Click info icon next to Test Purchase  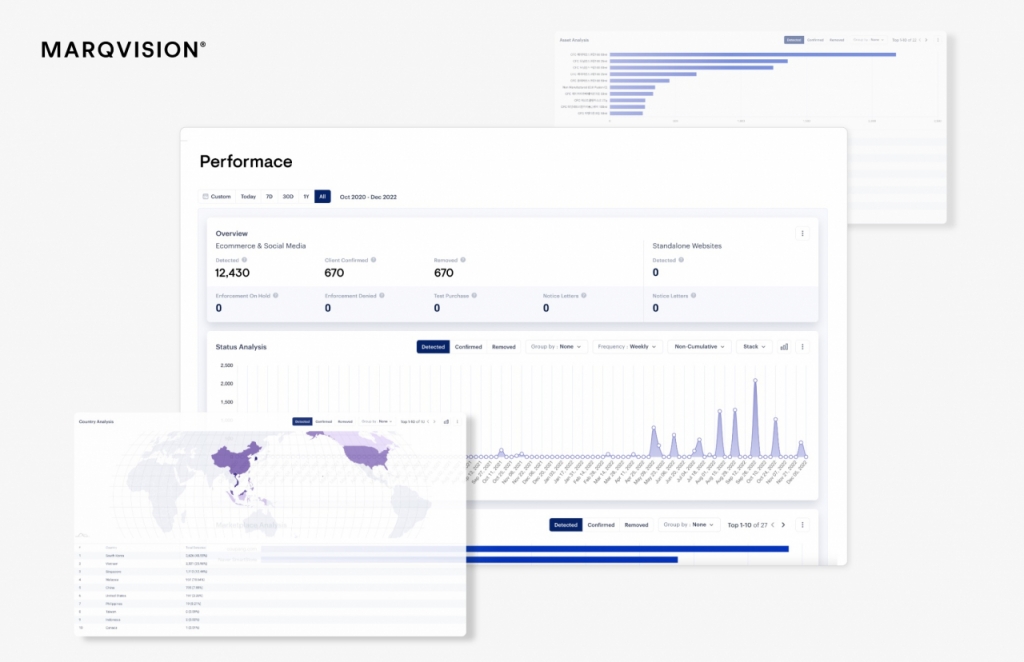pyautogui.click(x=474, y=296)
